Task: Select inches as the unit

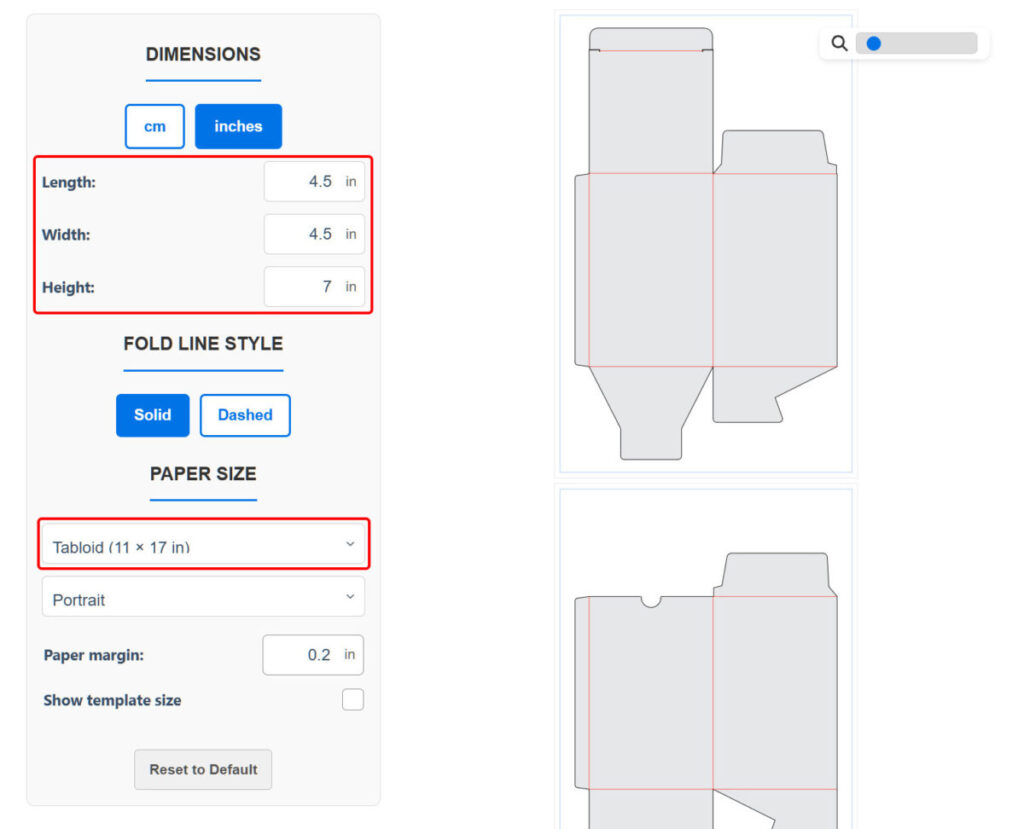Action: click(x=238, y=127)
